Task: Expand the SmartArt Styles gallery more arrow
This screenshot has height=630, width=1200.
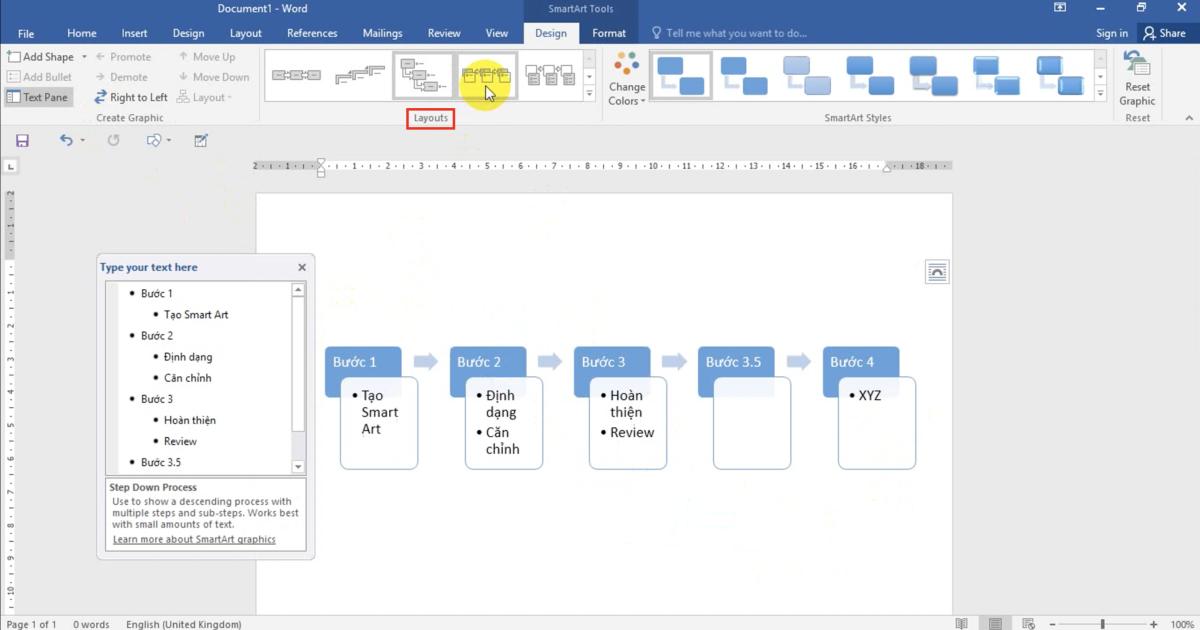Action: (x=1101, y=93)
